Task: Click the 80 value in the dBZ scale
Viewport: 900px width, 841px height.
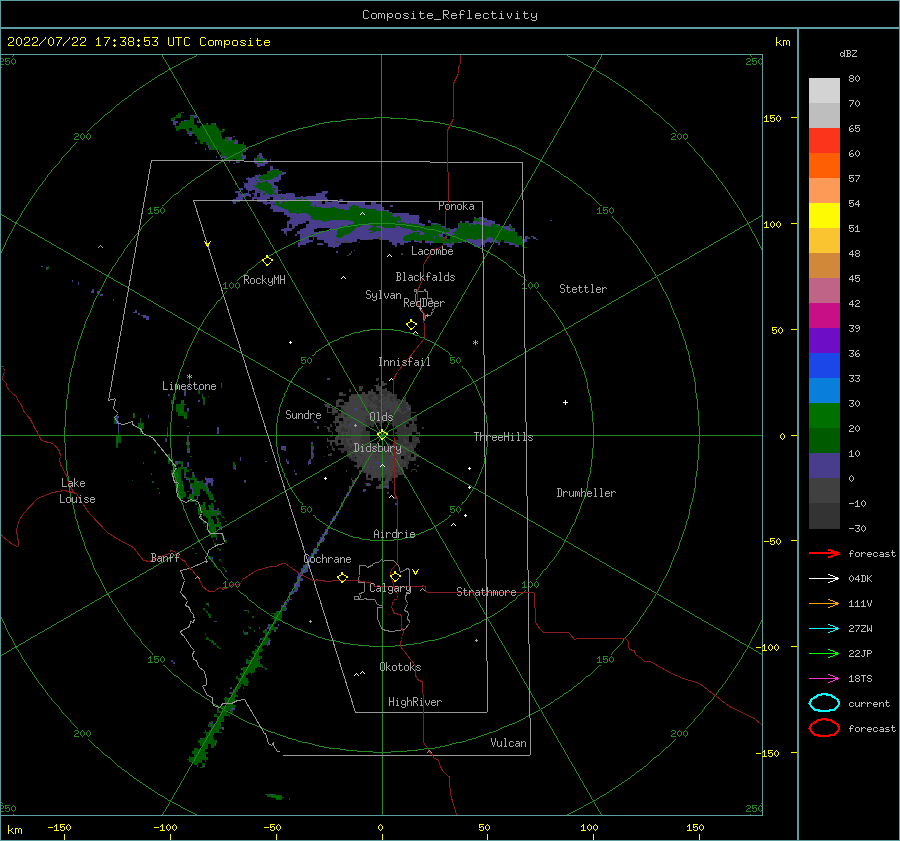Action: pyautogui.click(x=854, y=79)
